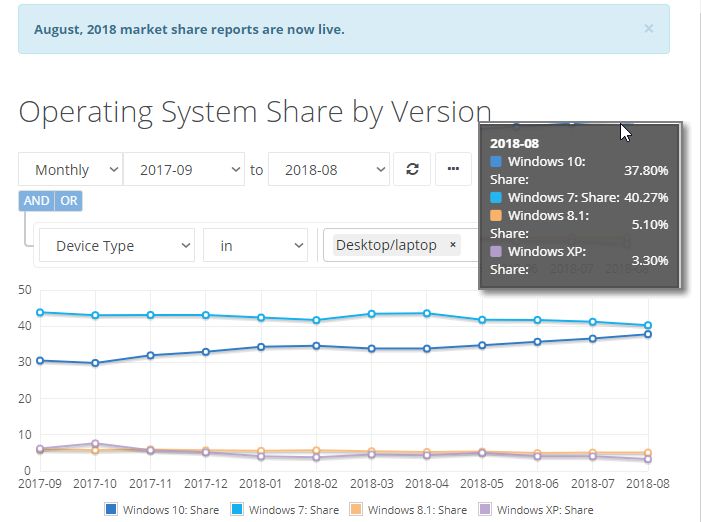Click the Windows 10 data point at 2017-10
Viewport: 701px width, 522px height.
pyautogui.click(x=95, y=363)
